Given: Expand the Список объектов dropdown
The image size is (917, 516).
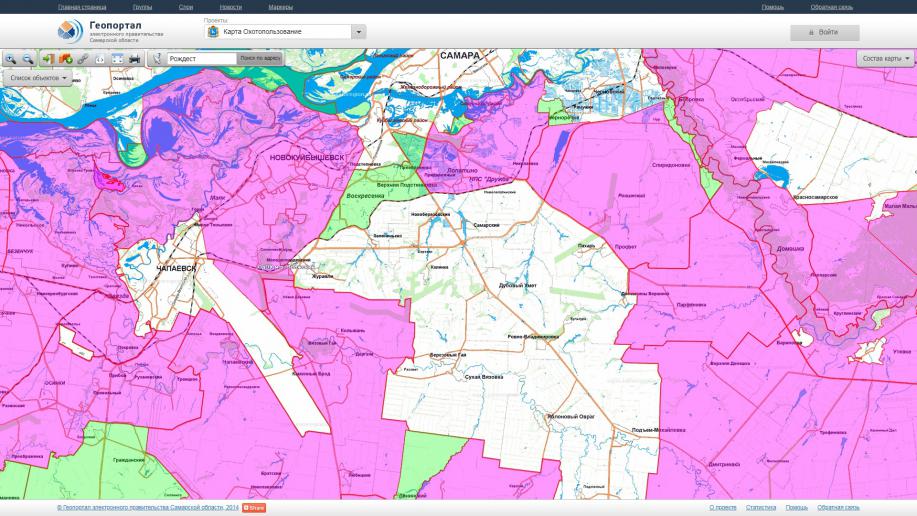Looking at the screenshot, I should click(x=39, y=77).
